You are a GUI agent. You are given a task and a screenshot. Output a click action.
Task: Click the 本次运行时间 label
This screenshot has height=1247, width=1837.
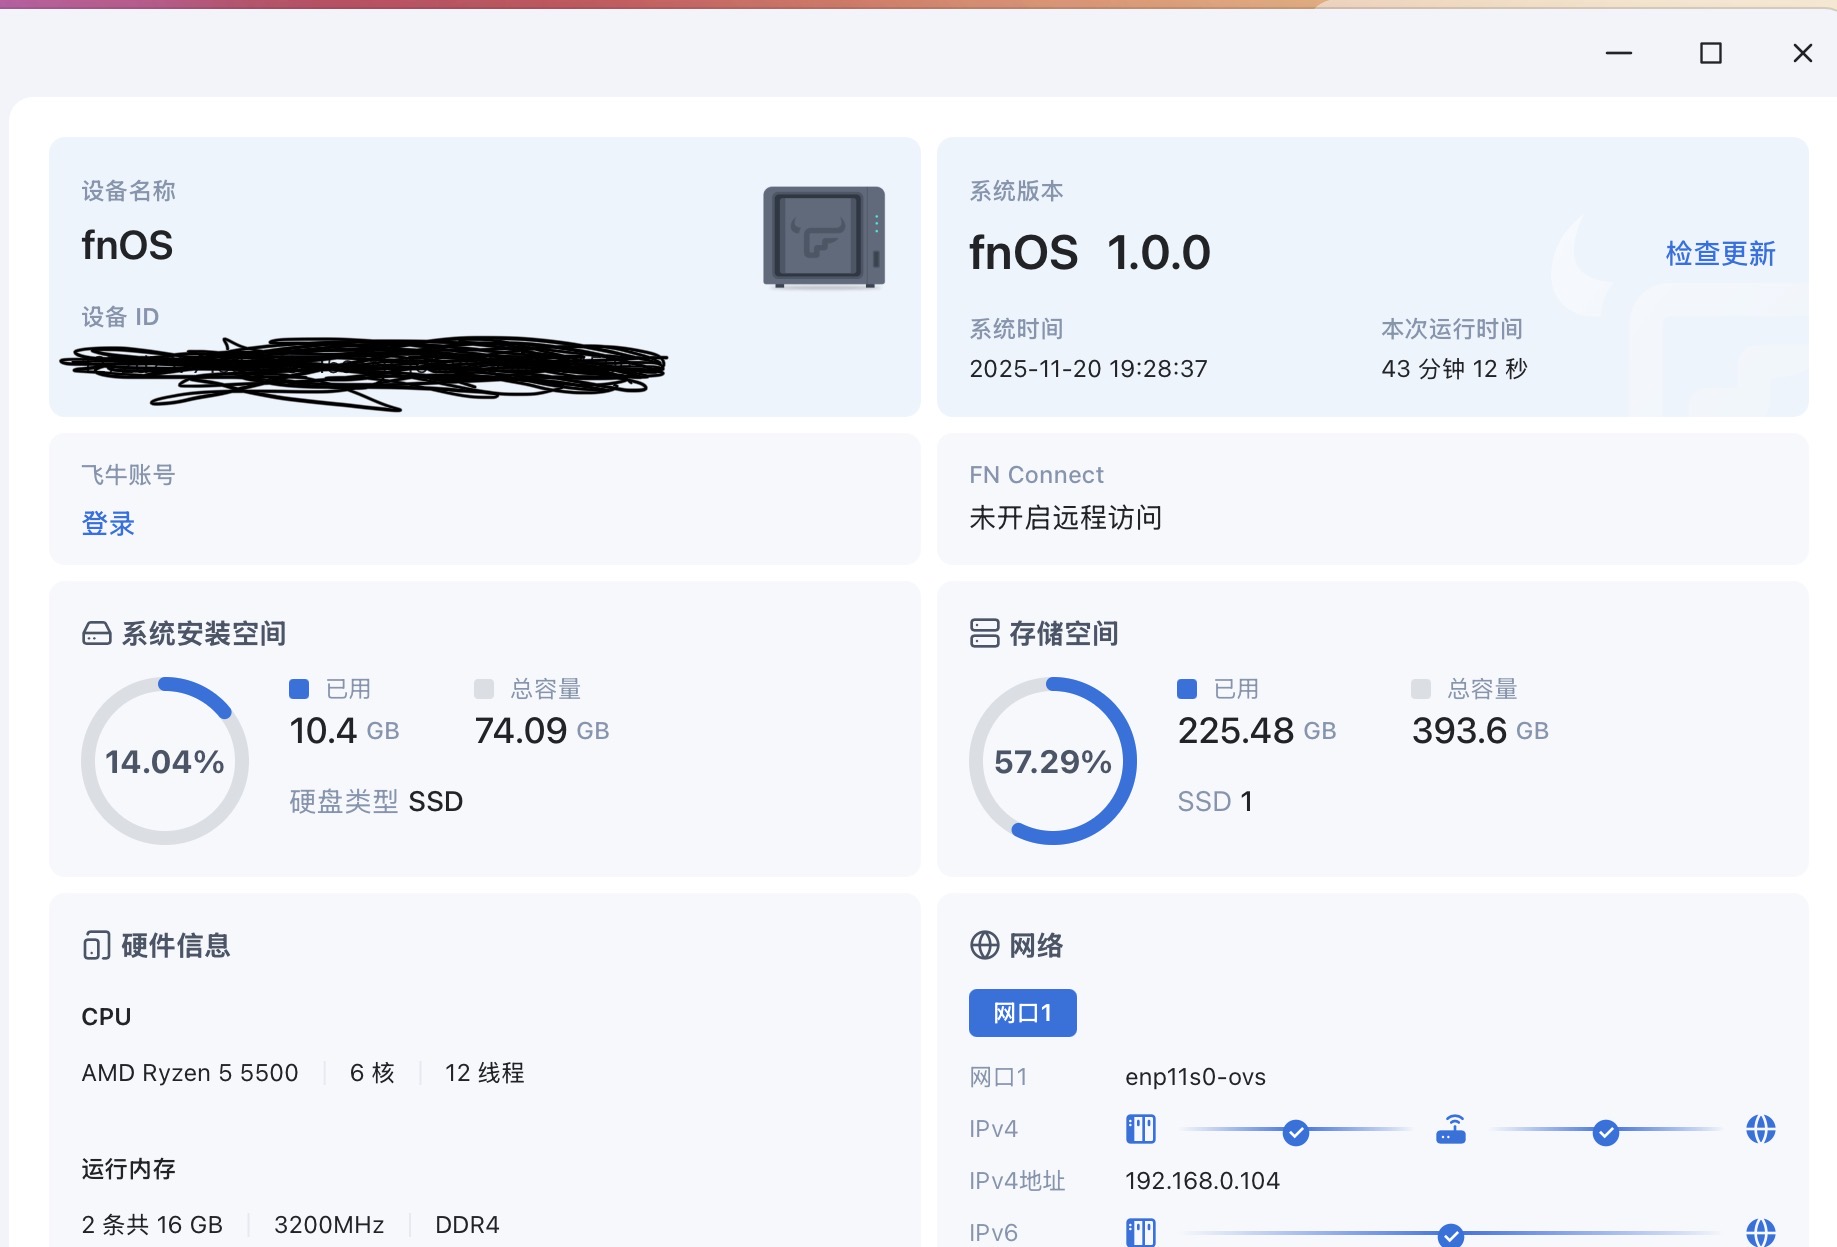(x=1452, y=329)
